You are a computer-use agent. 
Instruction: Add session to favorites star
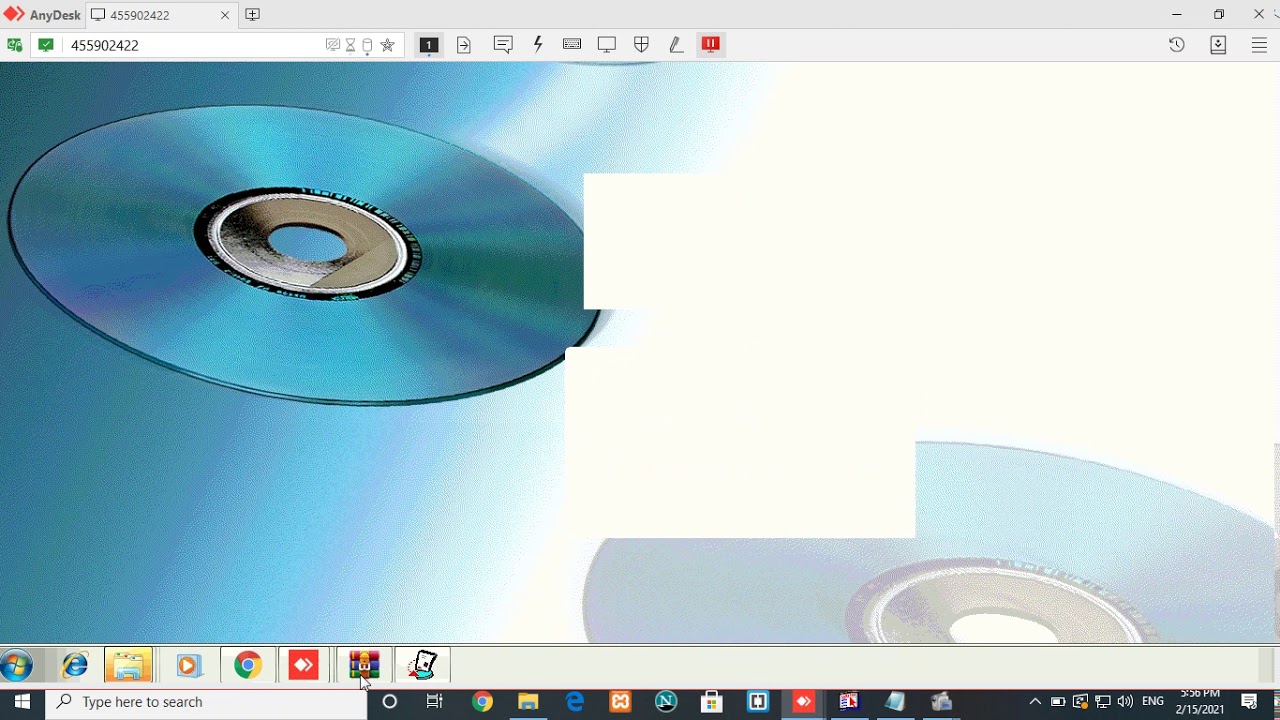(388, 45)
